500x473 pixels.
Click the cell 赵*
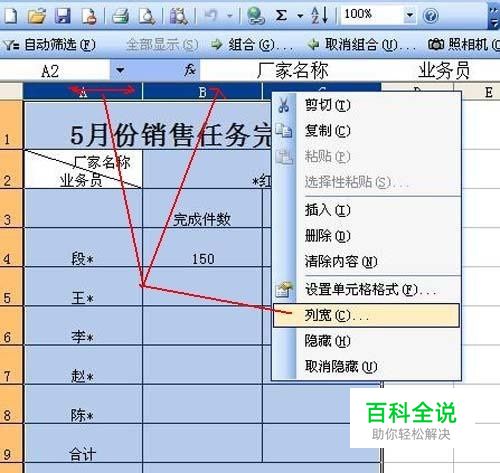pos(83,365)
